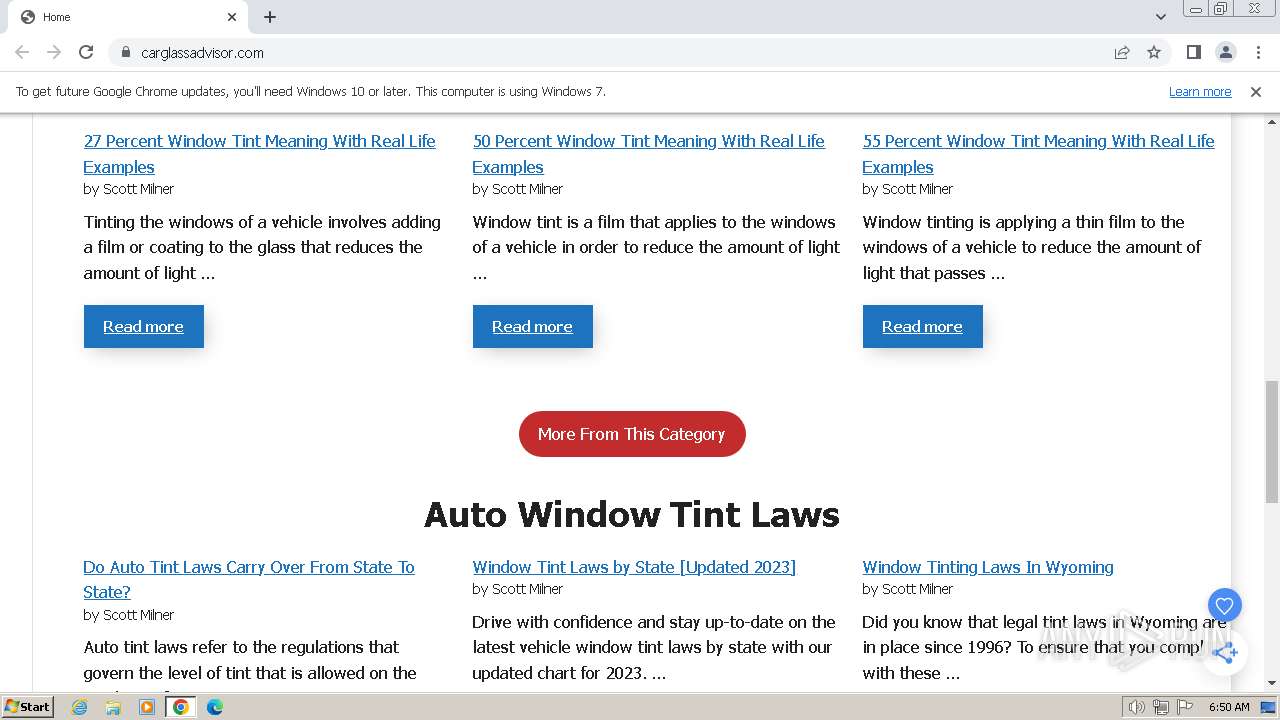Click the show desktop icon beside the clock

tap(1268, 707)
